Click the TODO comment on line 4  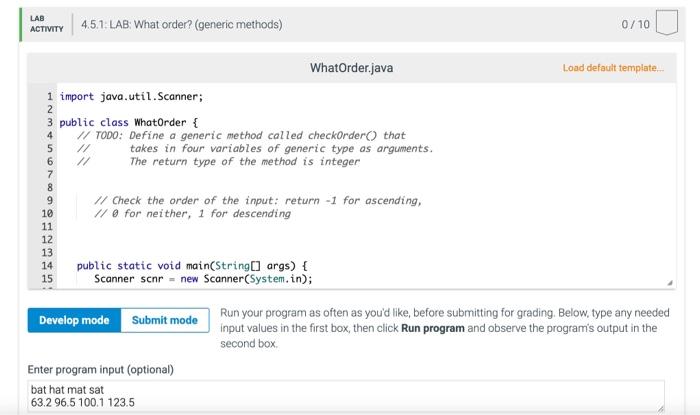pos(241,136)
